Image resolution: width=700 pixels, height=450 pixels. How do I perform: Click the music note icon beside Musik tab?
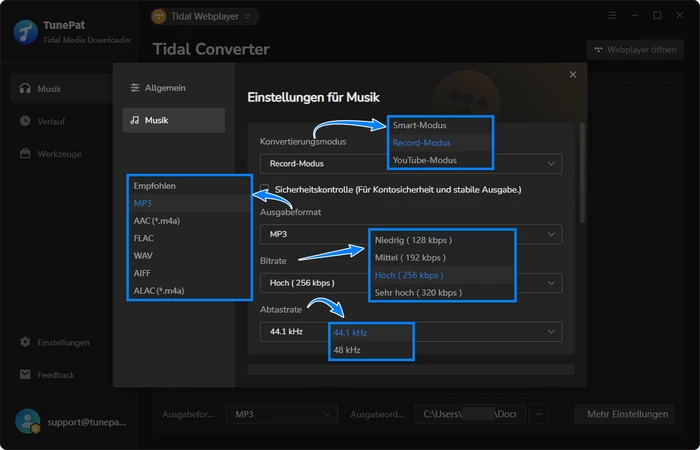tap(135, 120)
